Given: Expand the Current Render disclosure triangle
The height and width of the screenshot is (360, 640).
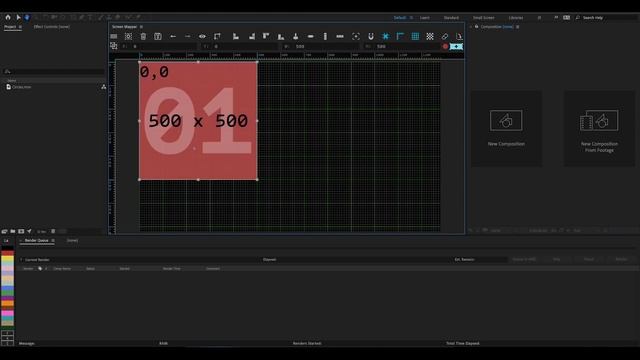Looking at the screenshot, I should [x=21, y=260].
